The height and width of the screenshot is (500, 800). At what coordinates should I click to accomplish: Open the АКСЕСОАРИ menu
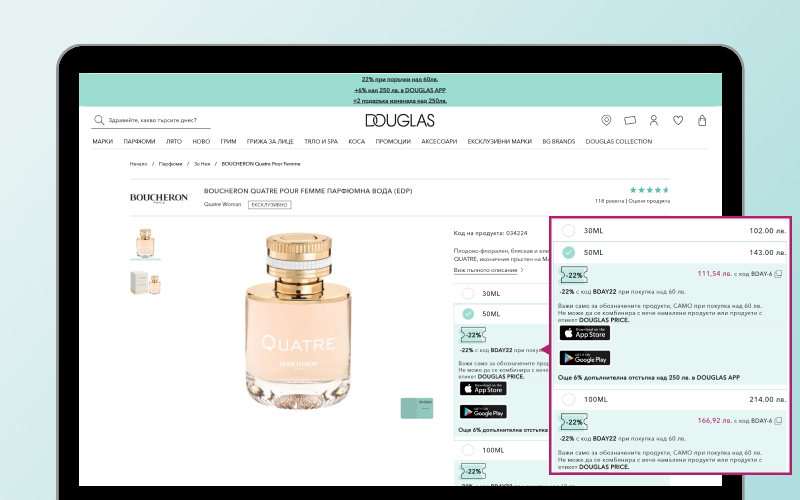[439, 141]
